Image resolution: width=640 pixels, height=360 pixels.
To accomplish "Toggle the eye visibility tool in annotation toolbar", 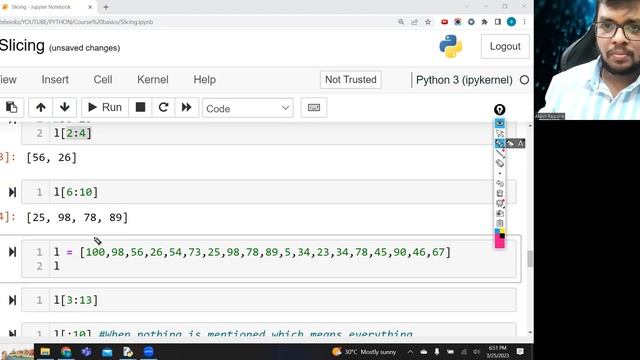I will pyautogui.click(x=500, y=123).
